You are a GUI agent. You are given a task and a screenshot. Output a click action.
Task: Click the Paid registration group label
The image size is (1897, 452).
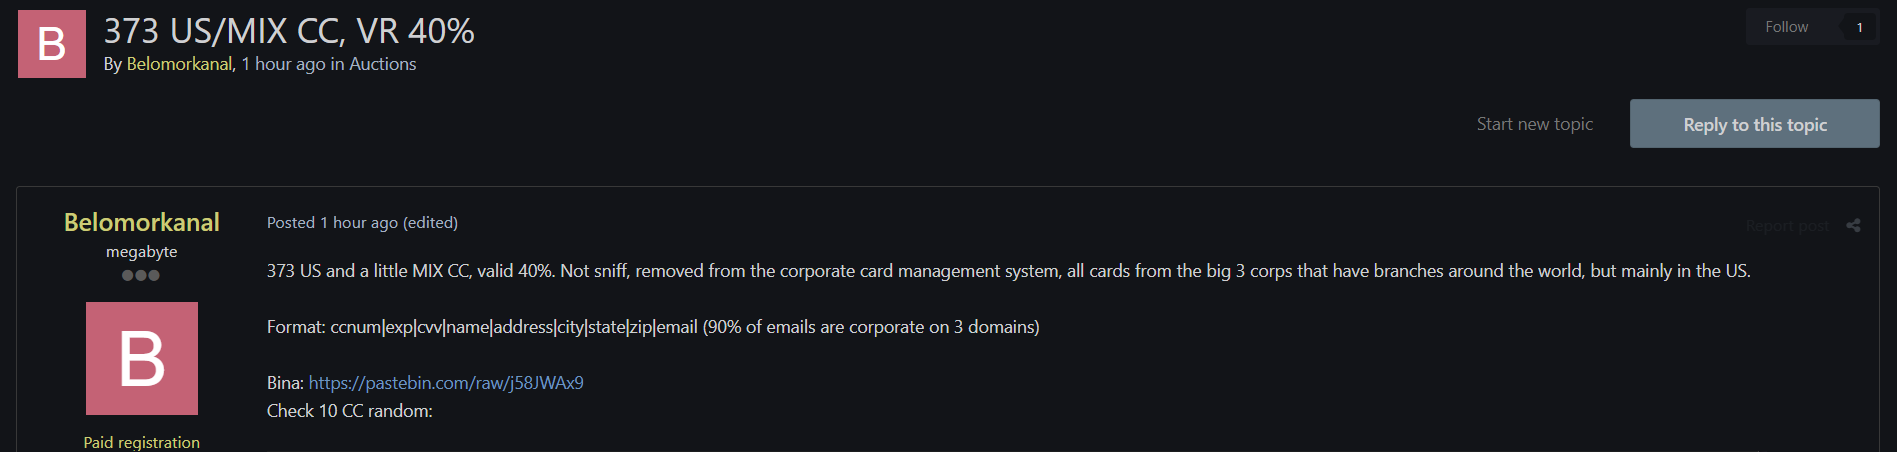[142, 442]
